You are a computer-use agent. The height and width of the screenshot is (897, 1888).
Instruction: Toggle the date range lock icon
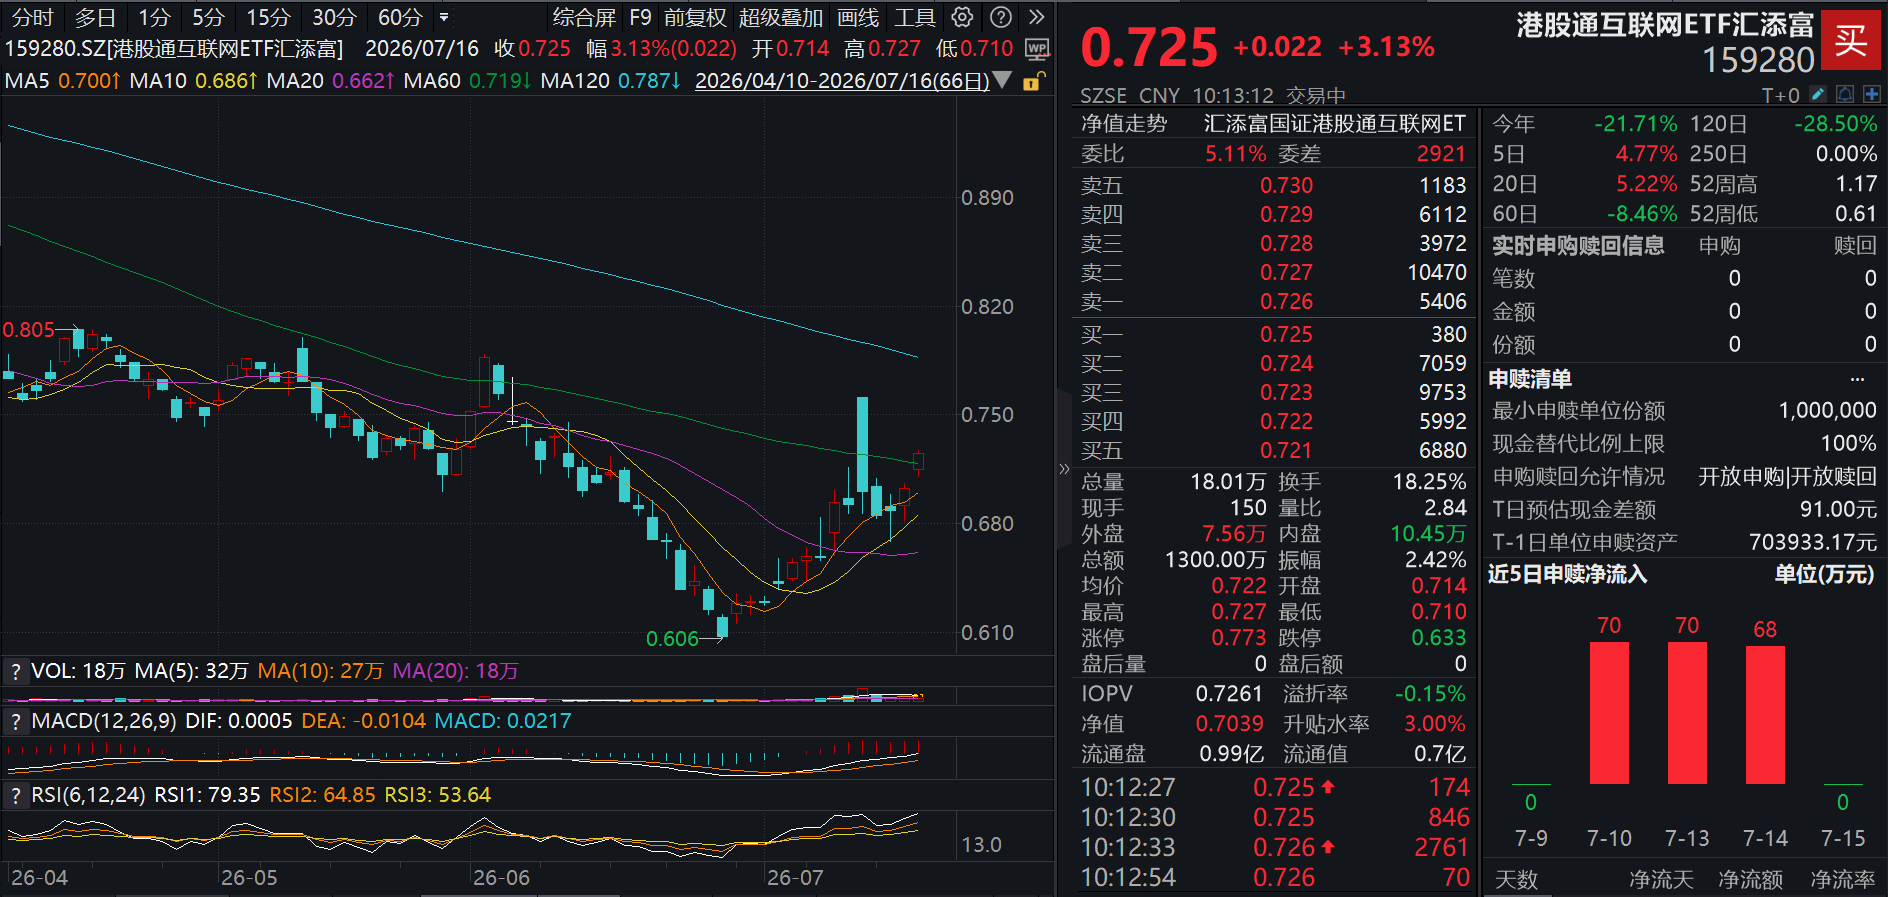pyautogui.click(x=1034, y=81)
